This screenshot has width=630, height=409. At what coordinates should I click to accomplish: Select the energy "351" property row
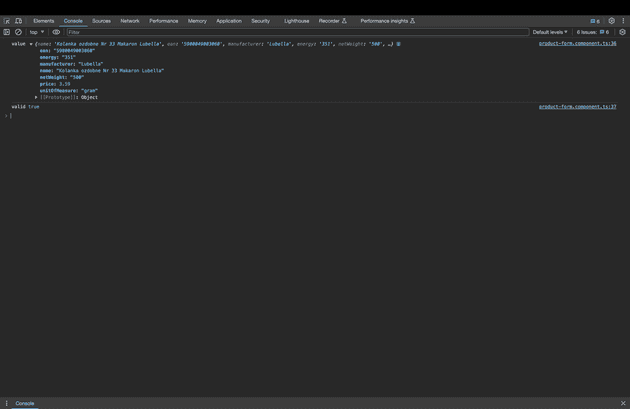[x=57, y=57]
